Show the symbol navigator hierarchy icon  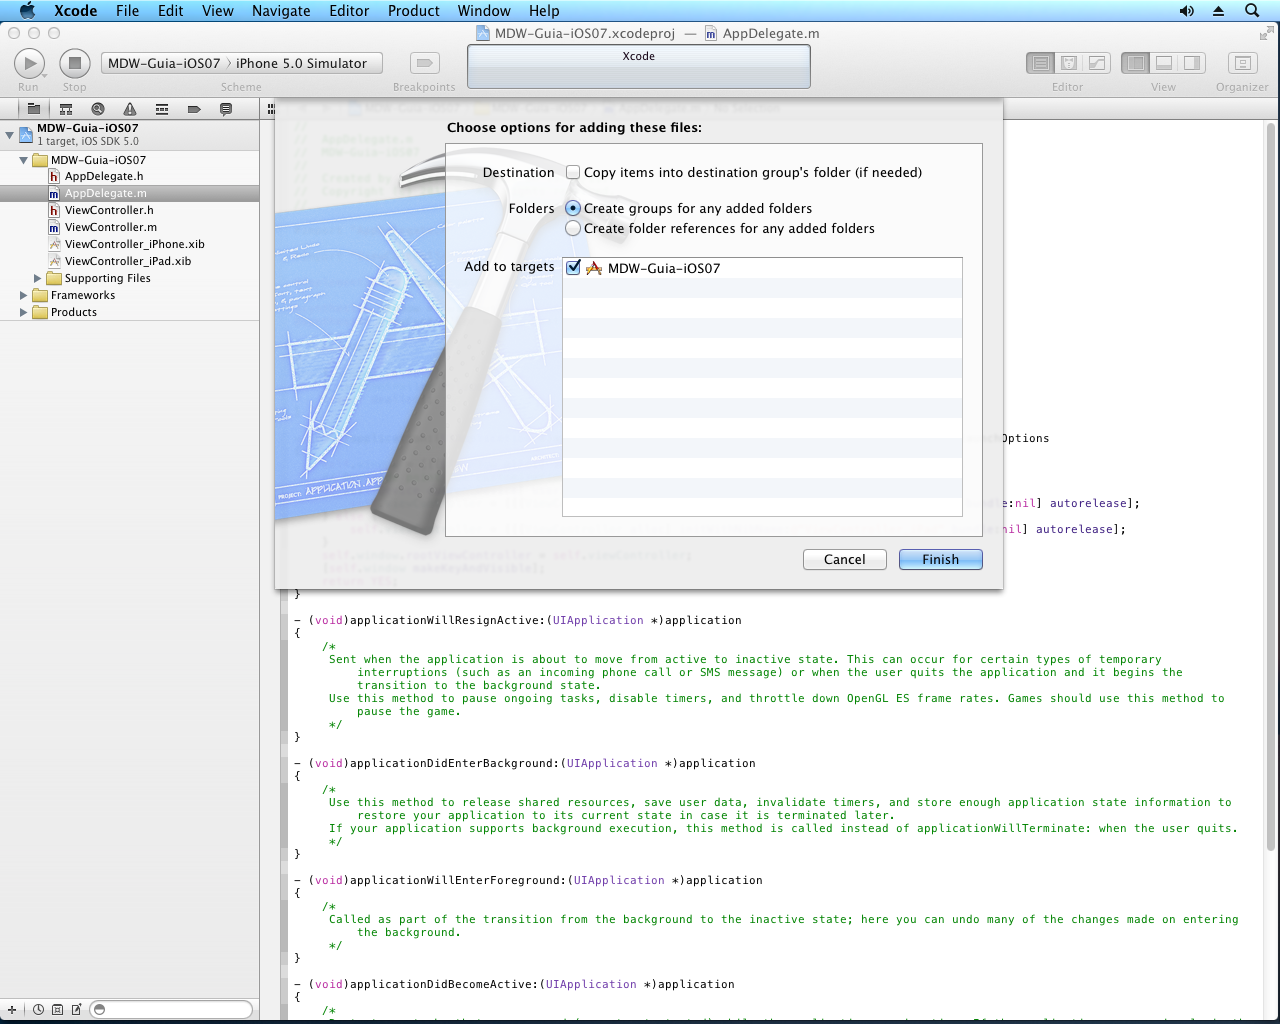(66, 109)
